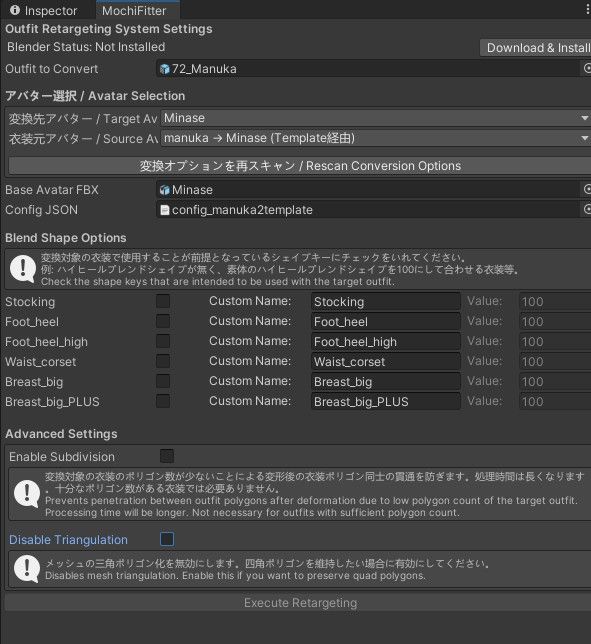
Task: Open the Source Avatar manuka → Minase dropdown
Action: coord(376,138)
